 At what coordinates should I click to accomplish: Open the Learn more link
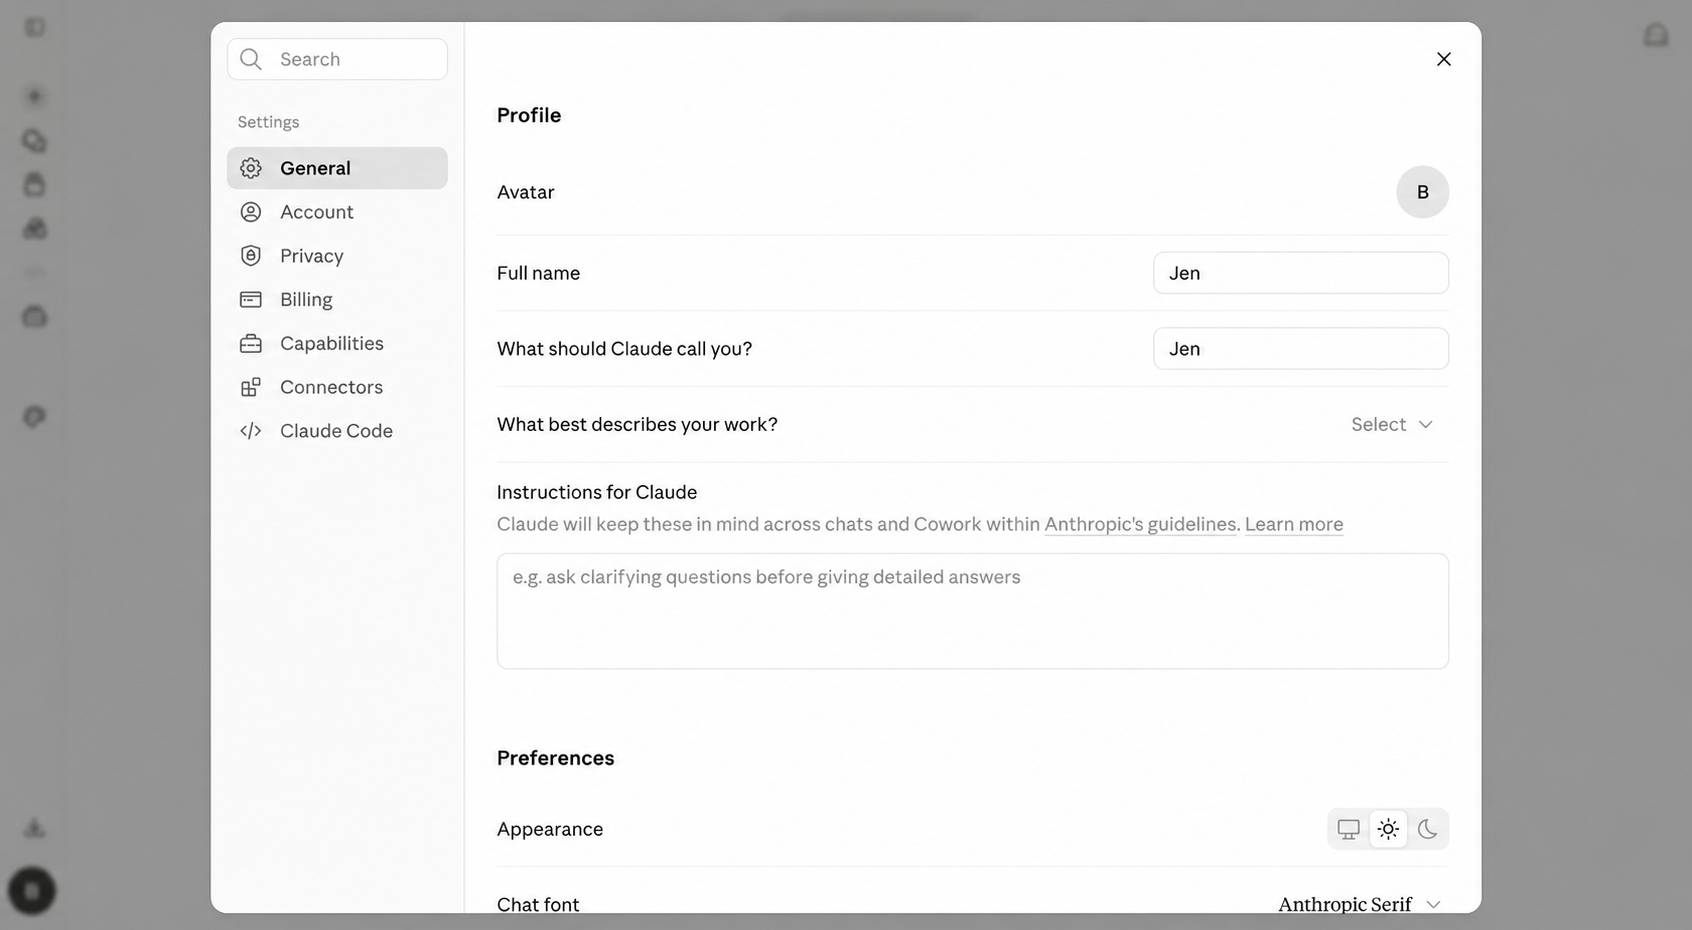[1294, 524]
